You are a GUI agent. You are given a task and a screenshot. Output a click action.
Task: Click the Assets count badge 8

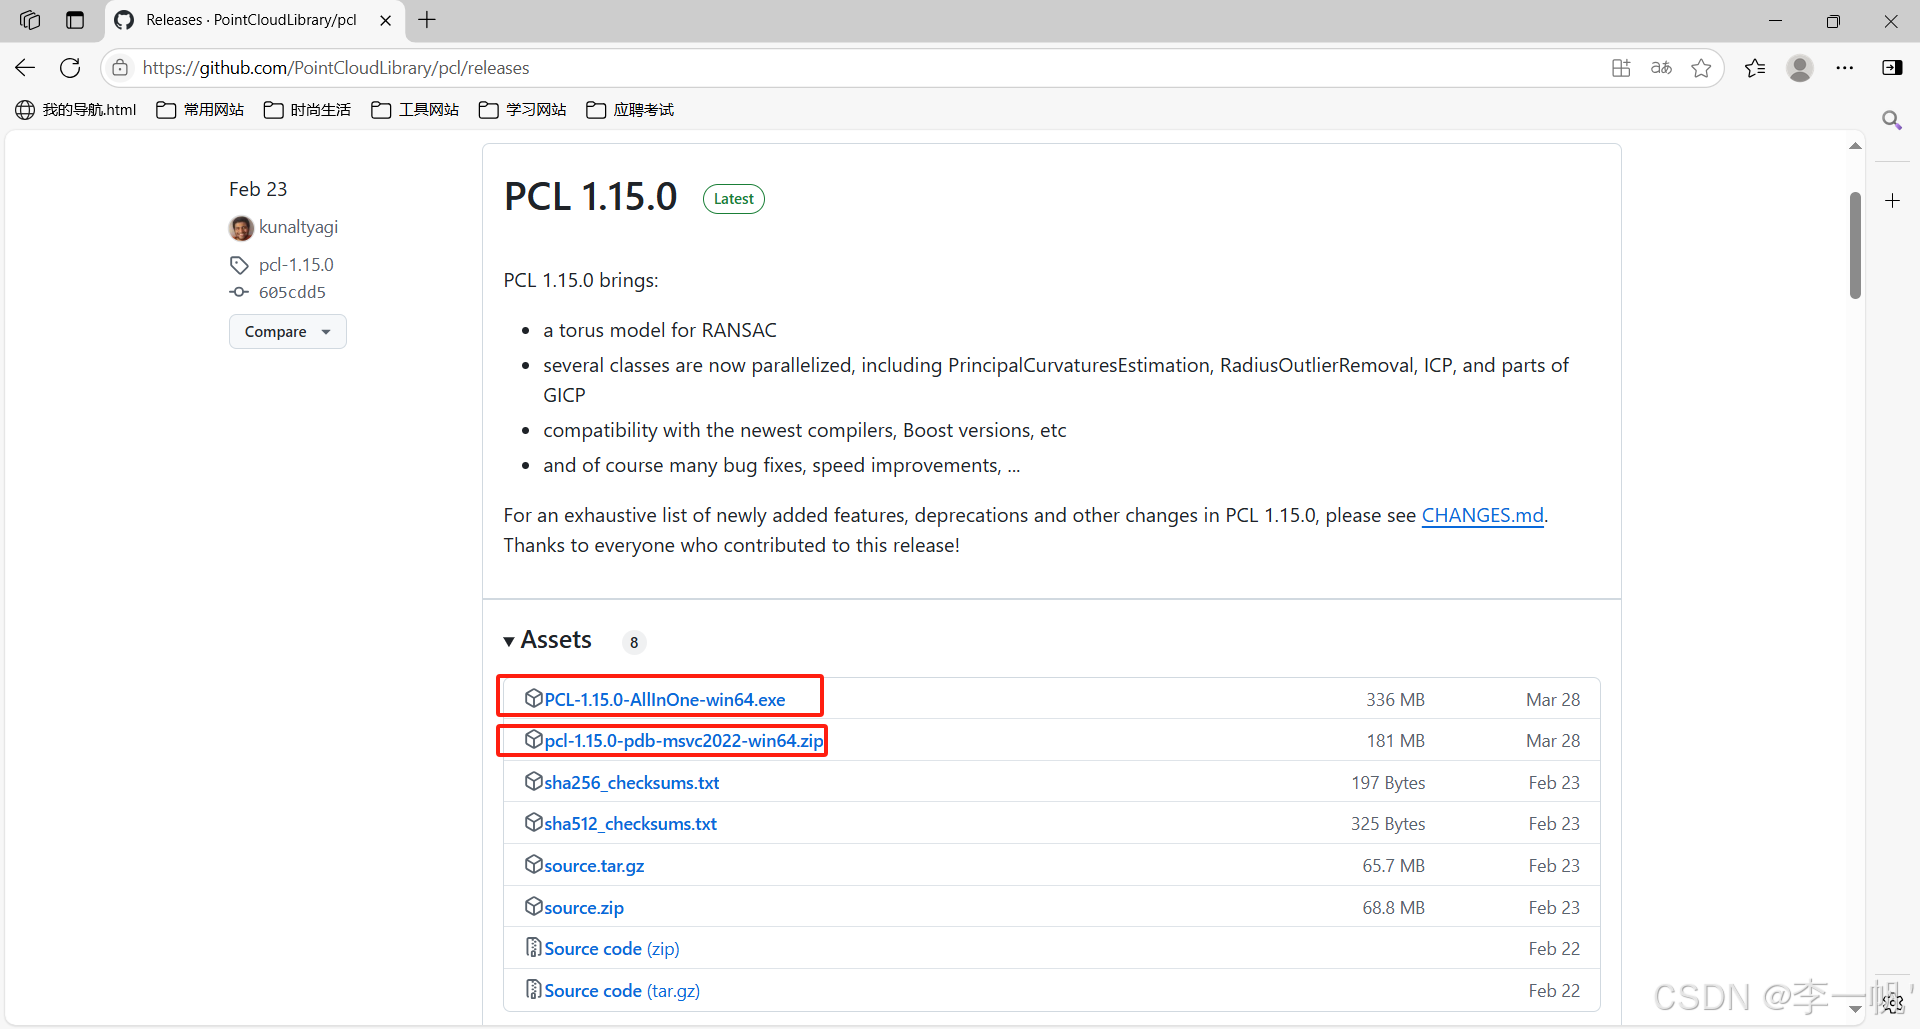click(x=634, y=642)
